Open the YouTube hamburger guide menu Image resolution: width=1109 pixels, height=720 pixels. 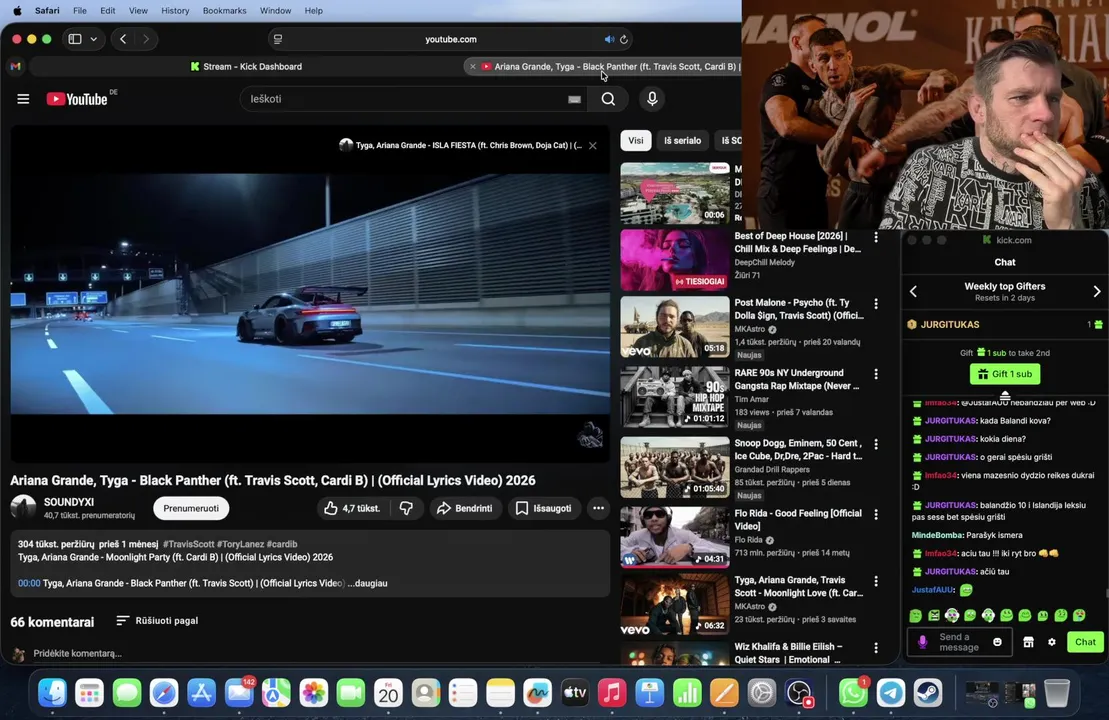23,99
